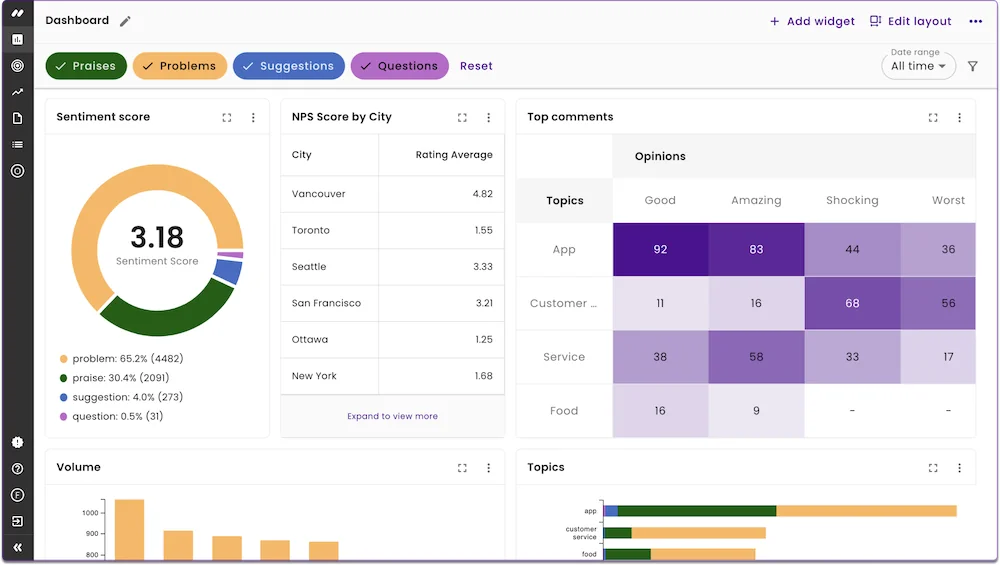Click the help question mark sidebar icon

17,469
